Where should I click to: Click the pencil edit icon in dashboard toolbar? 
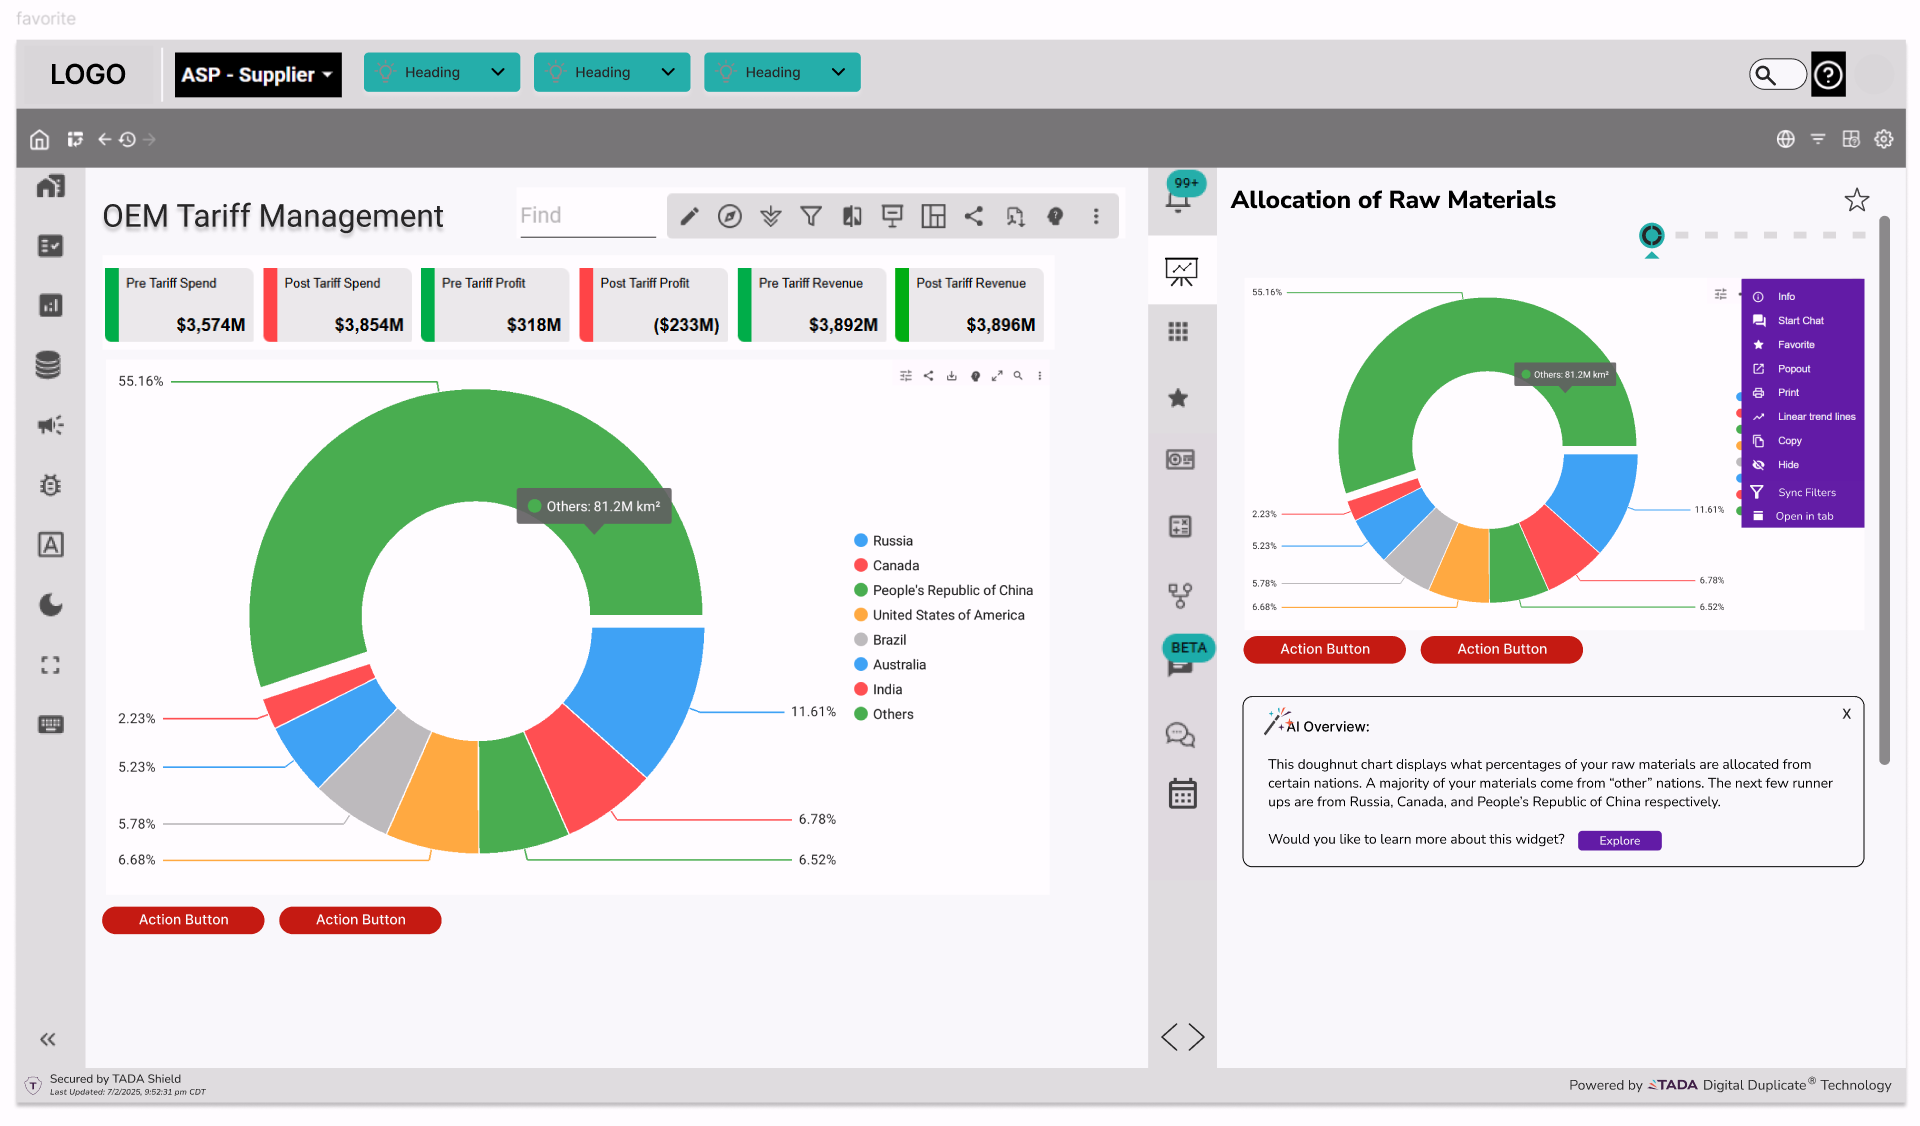point(689,216)
